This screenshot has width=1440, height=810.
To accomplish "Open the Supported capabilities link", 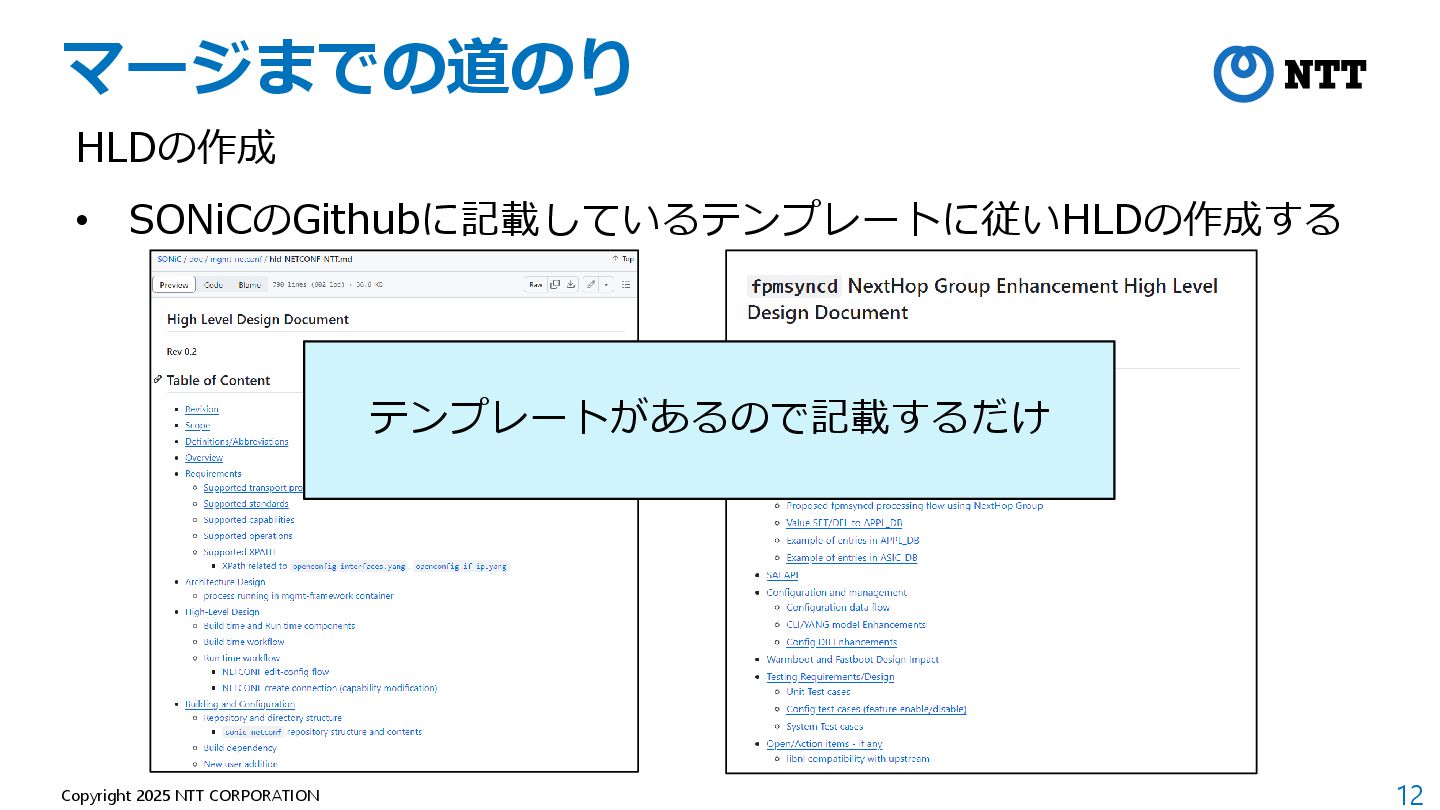I will tap(249, 520).
